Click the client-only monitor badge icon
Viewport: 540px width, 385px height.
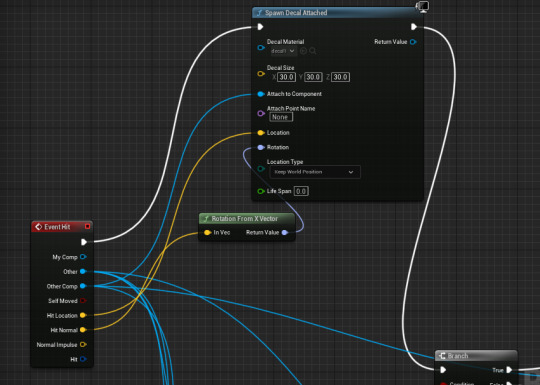pos(422,7)
